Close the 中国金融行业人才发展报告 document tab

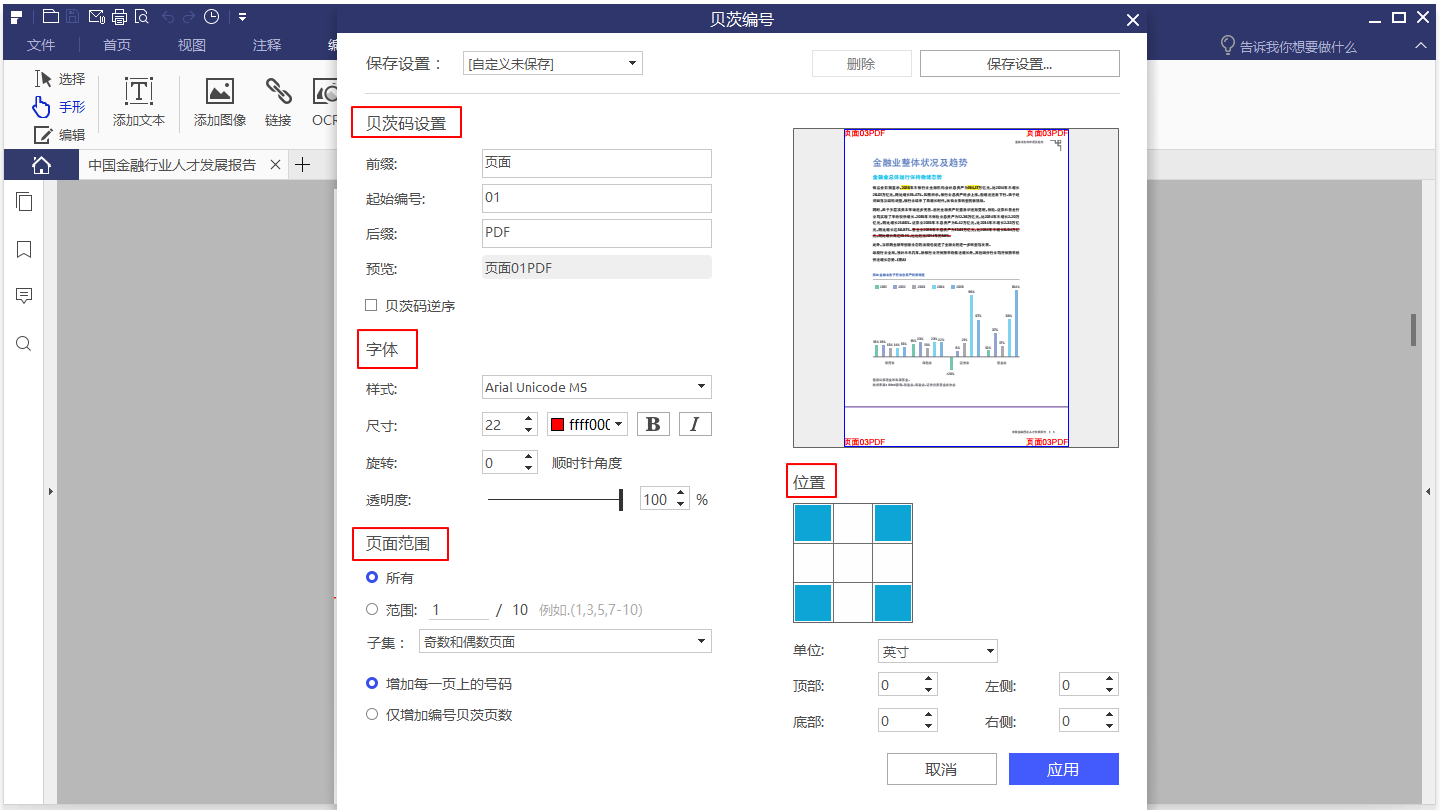[x=276, y=165]
